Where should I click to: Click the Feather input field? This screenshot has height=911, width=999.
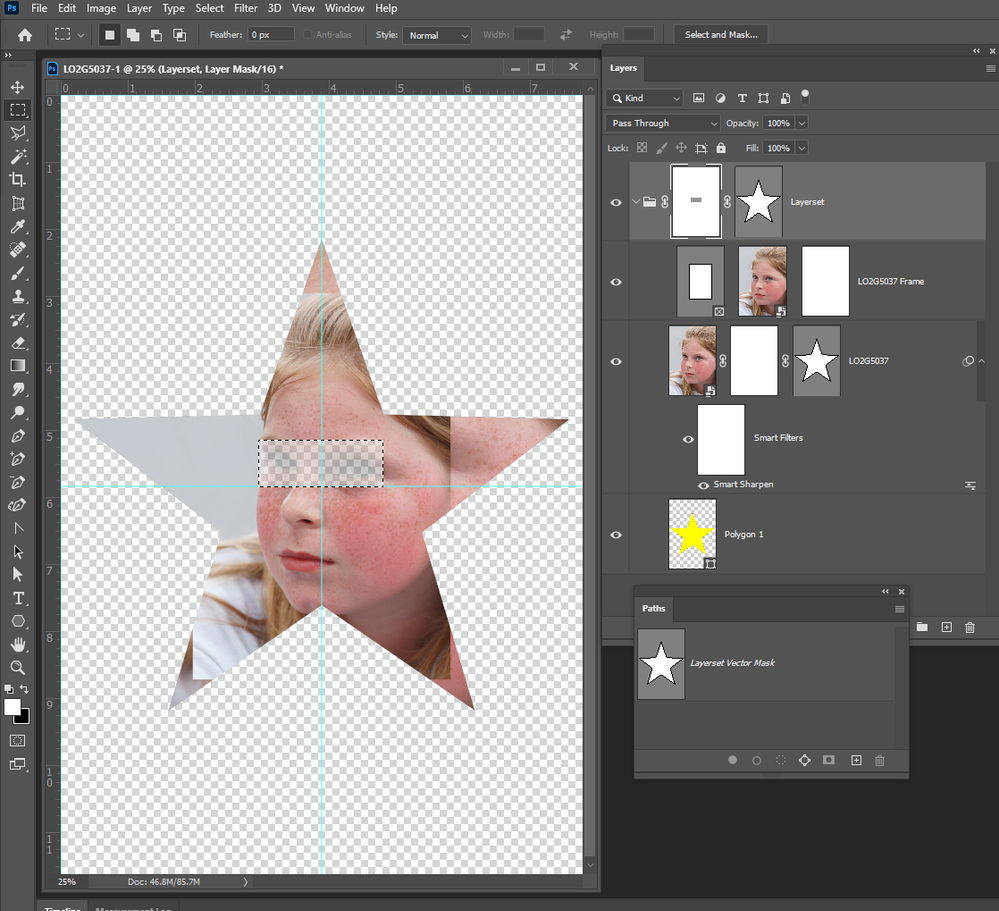(x=271, y=34)
